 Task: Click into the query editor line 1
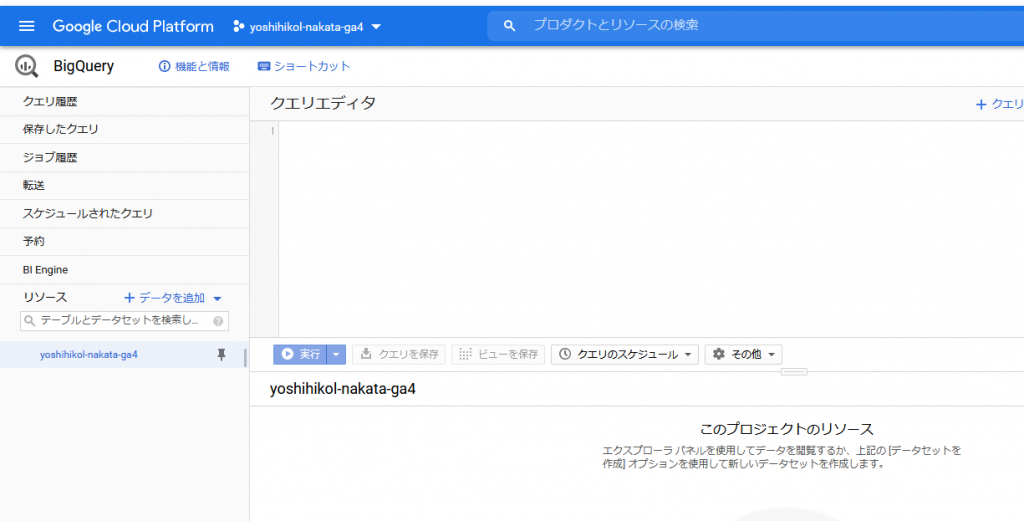650,131
